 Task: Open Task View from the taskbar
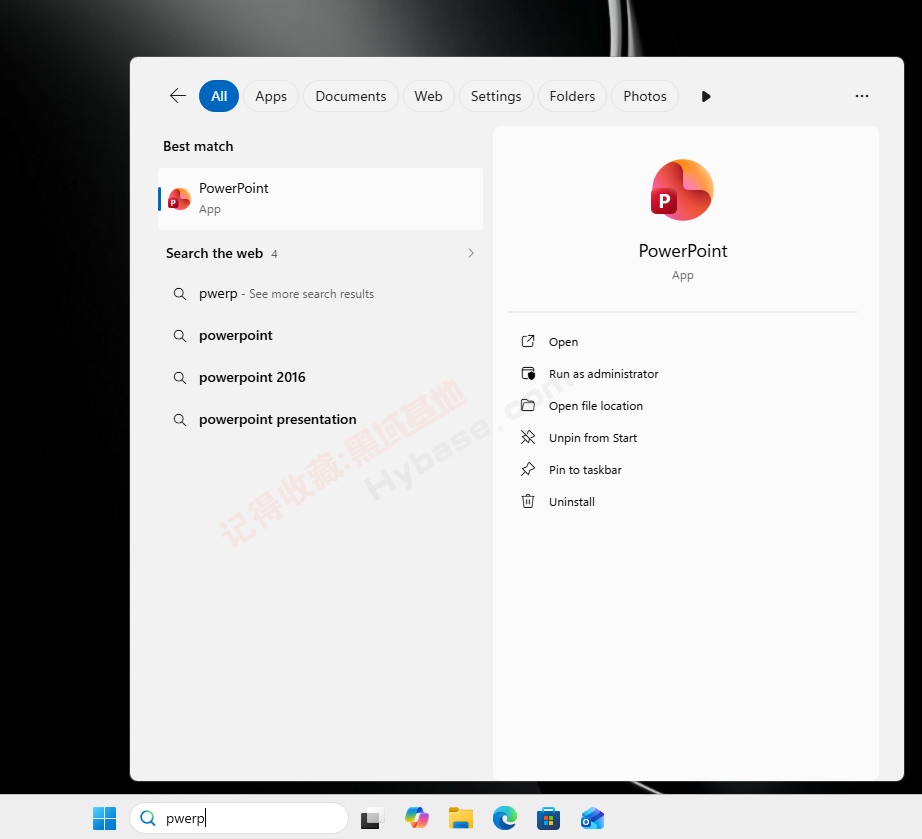pyautogui.click(x=370, y=818)
